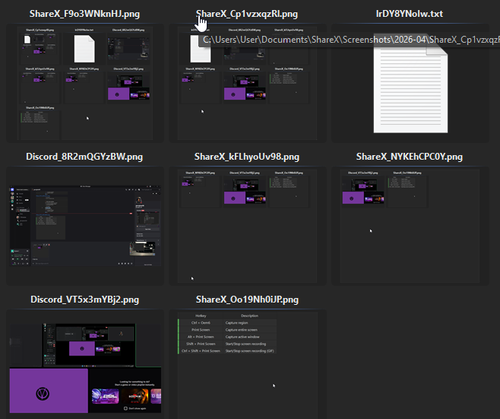Click the file name Discord_8R2mQGYzBW.png
Screen dimensions: 500x419
(x=84, y=157)
